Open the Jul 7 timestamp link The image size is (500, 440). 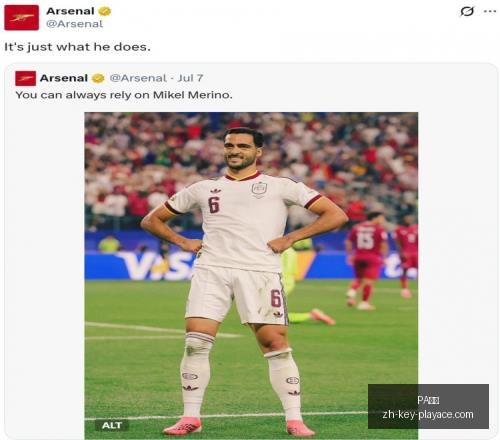click(190, 78)
